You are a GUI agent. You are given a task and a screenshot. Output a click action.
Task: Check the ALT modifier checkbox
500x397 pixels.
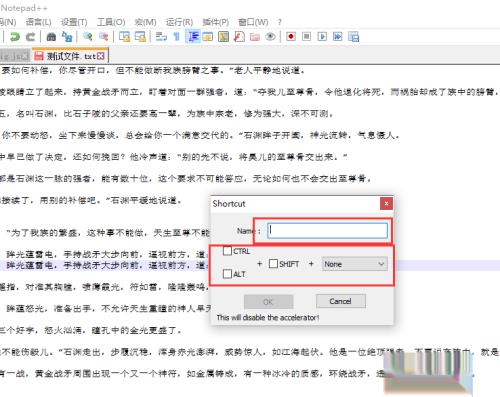(227, 274)
